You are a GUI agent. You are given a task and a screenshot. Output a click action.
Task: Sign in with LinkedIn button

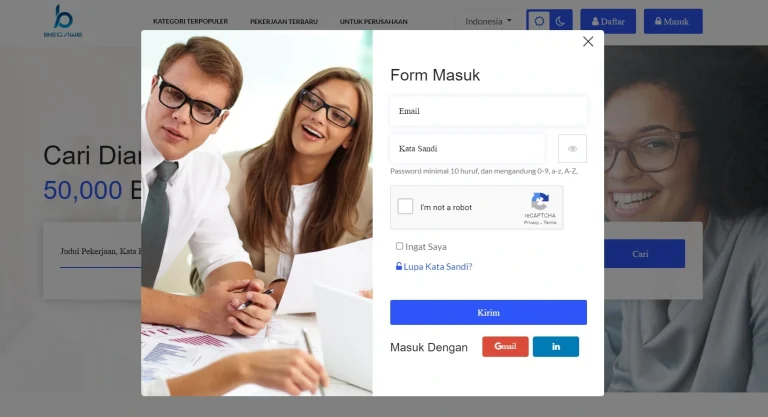coord(555,346)
